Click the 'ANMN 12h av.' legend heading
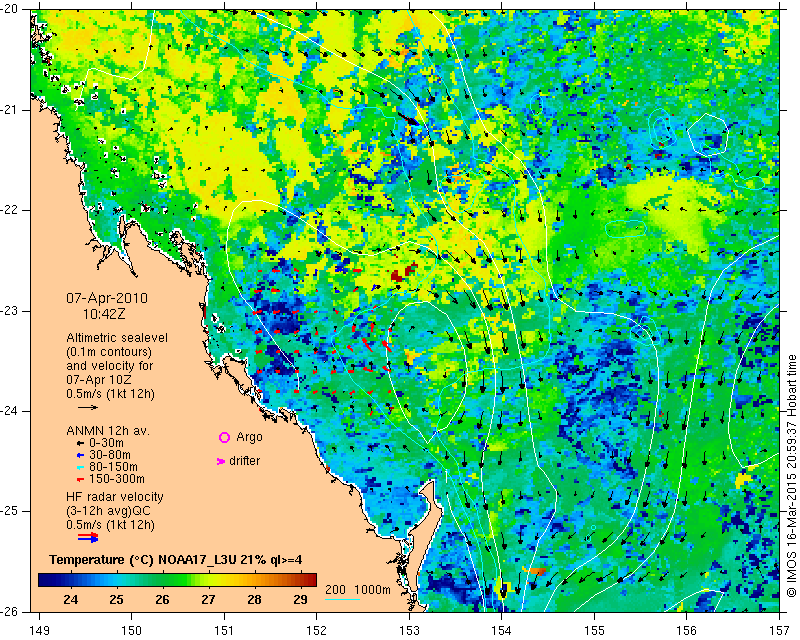The width and height of the screenshot is (800, 640). click(108, 430)
